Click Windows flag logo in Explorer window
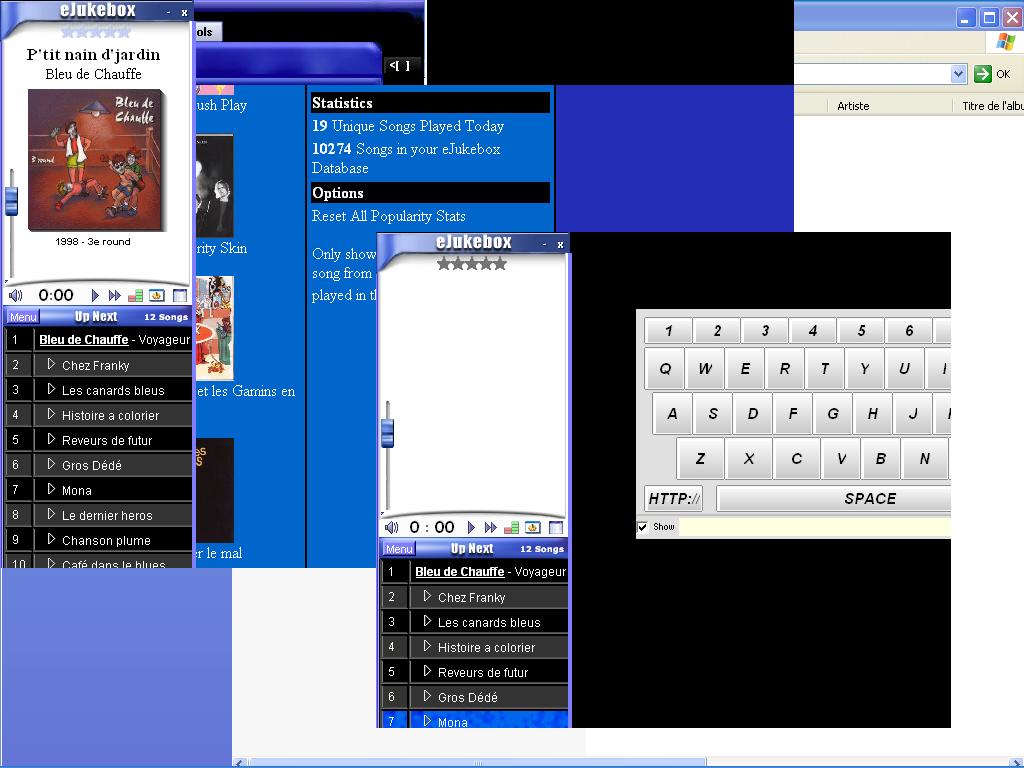This screenshot has width=1024, height=768. click(1006, 43)
